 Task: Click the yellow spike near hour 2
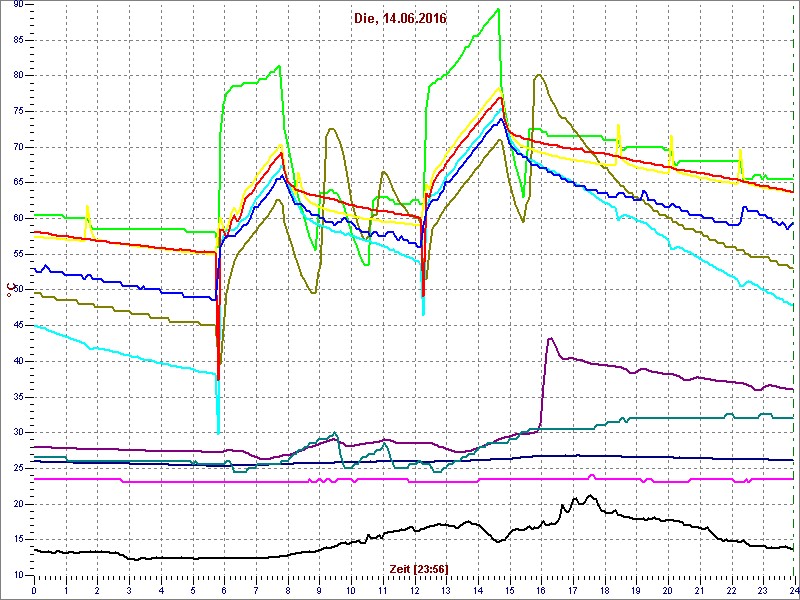[x=88, y=206]
